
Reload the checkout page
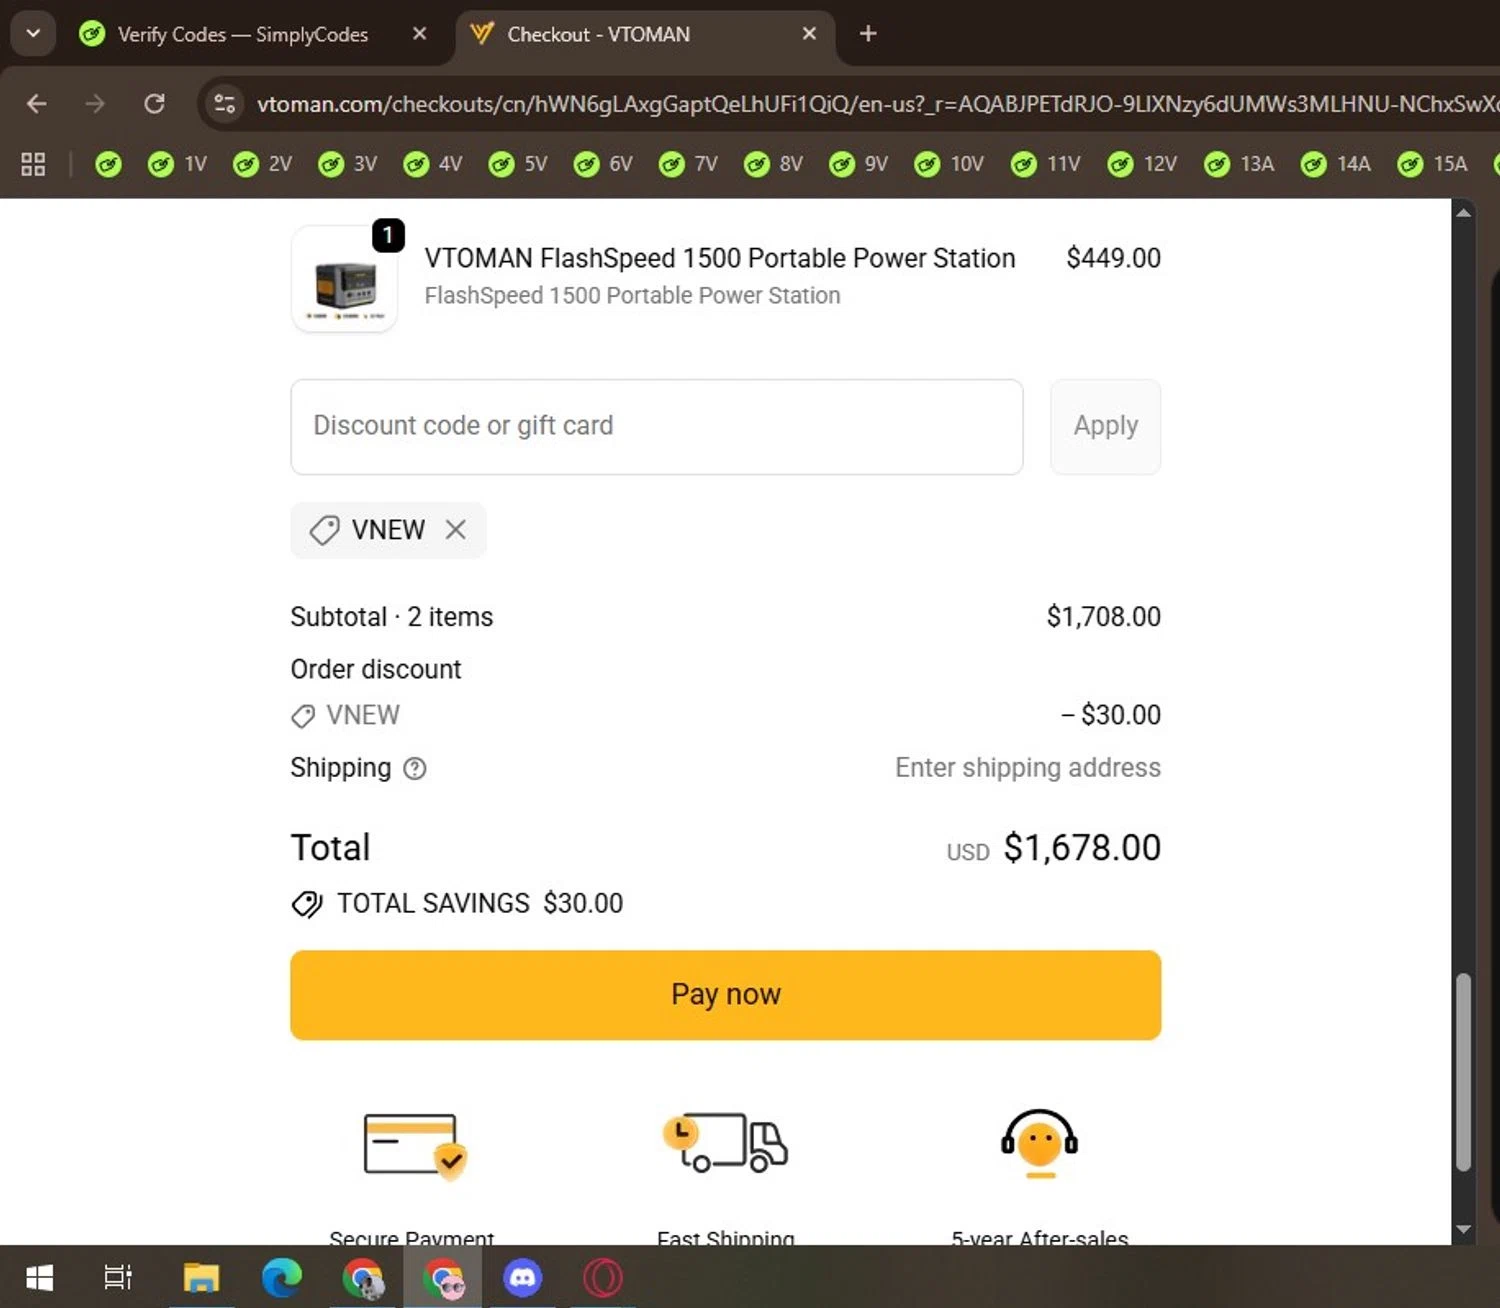point(154,104)
